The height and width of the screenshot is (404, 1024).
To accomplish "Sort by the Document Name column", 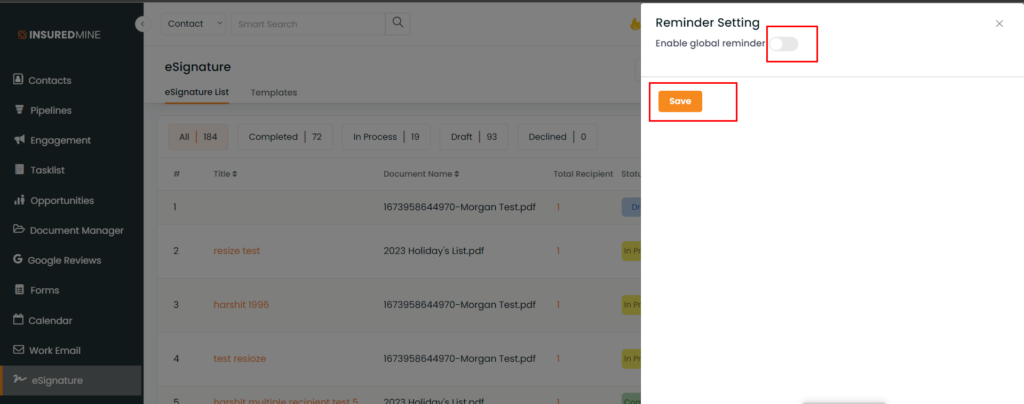I will pos(421,174).
